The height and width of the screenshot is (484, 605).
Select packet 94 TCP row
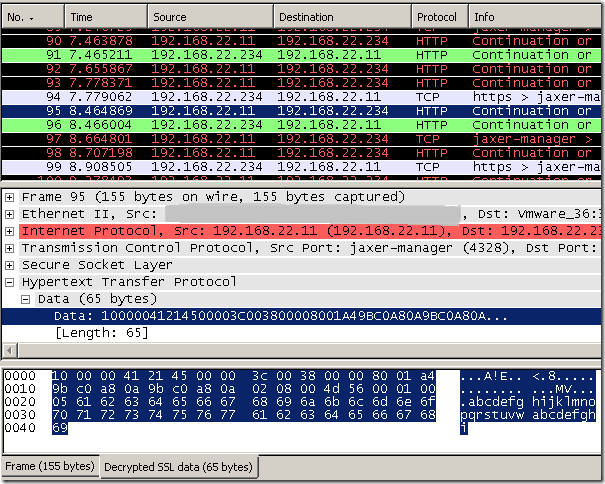(301, 97)
